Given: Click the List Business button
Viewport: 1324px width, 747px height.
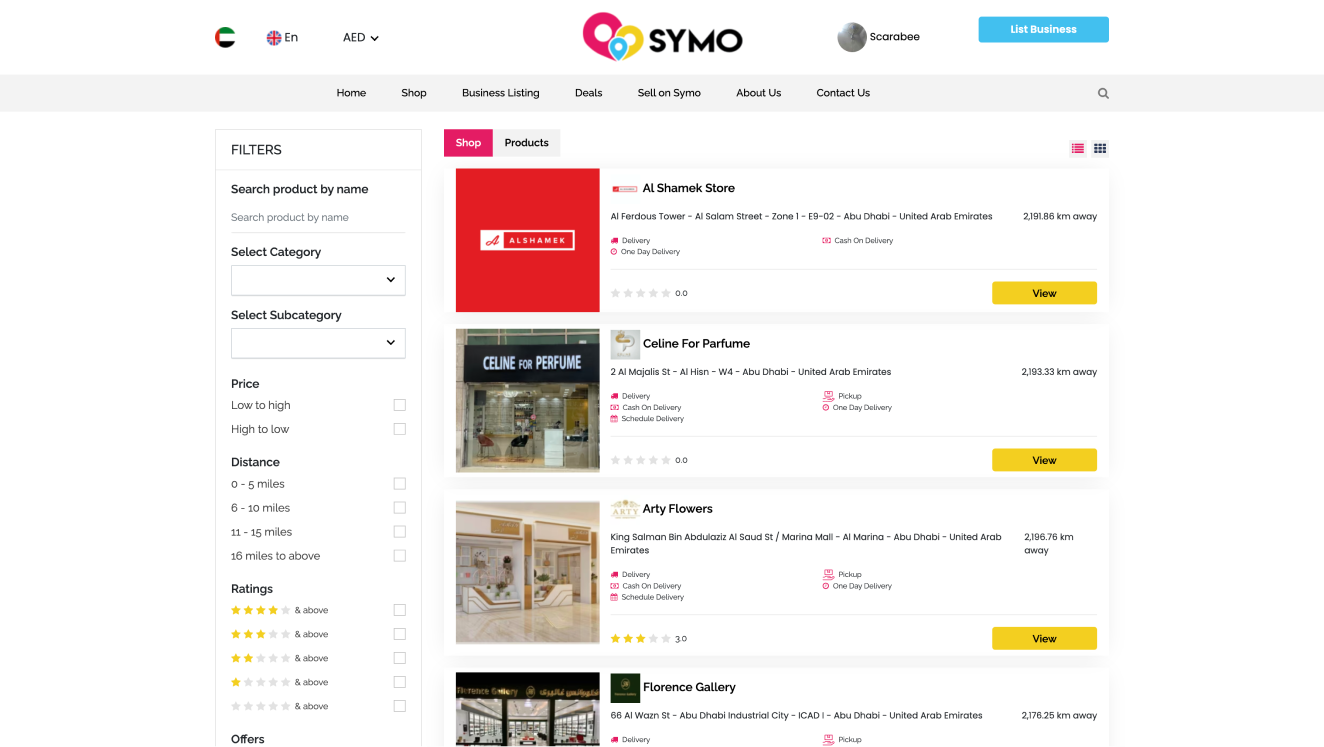Looking at the screenshot, I should [1043, 29].
